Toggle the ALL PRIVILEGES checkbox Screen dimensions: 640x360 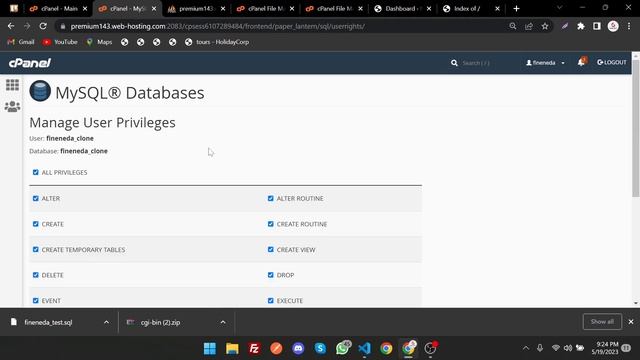click(x=36, y=172)
